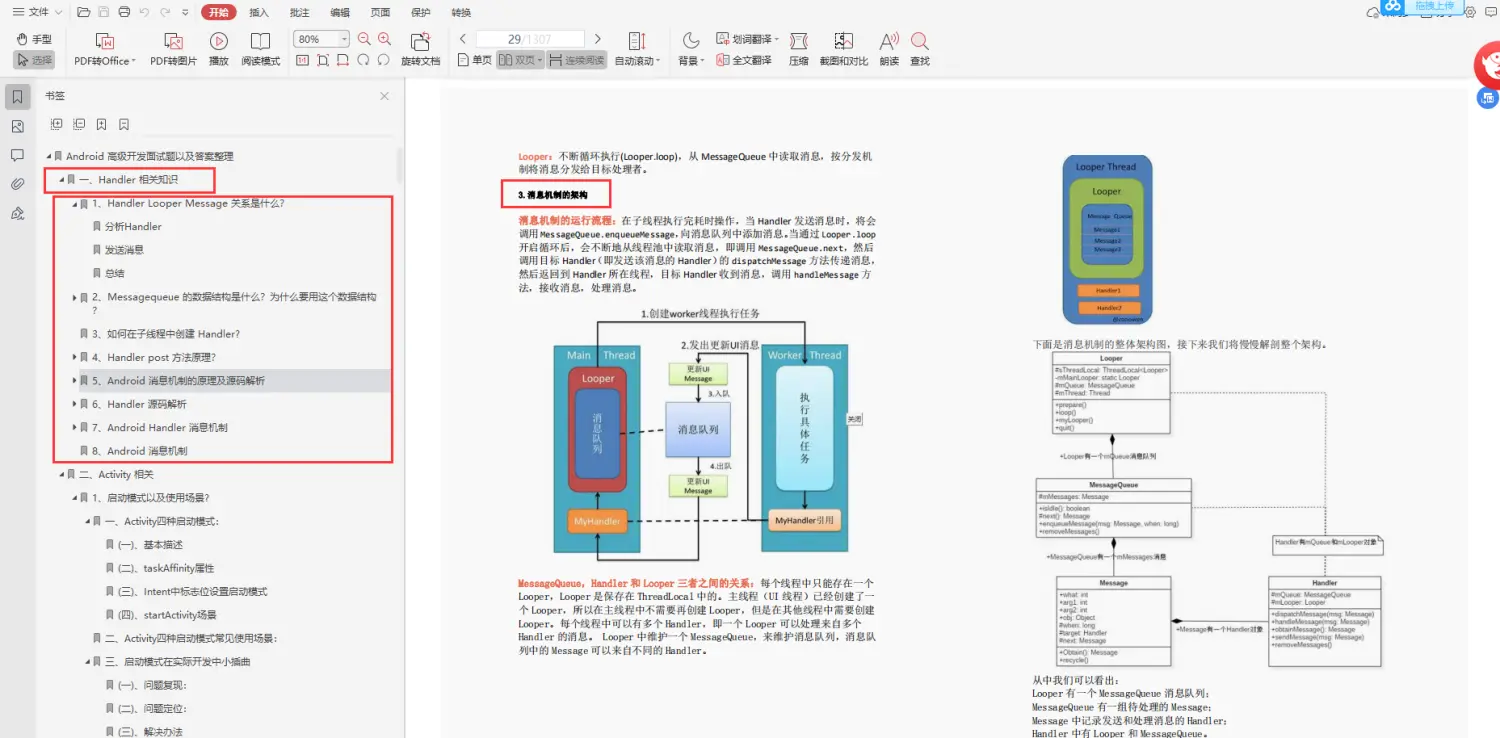The height and width of the screenshot is (738, 1500).
Task: Toggle 连续阅读 continuous reading
Action: pyautogui.click(x=577, y=60)
